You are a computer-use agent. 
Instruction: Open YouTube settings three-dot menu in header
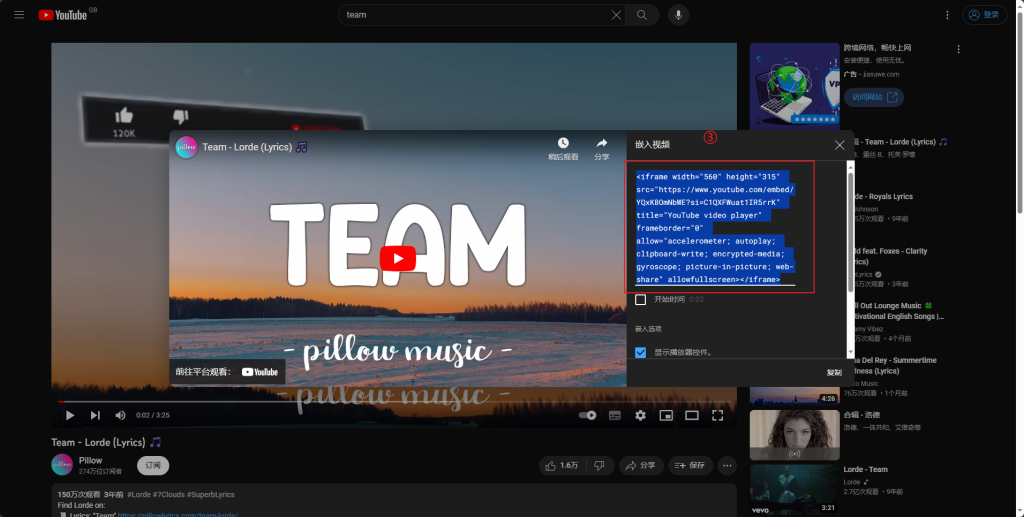946,15
